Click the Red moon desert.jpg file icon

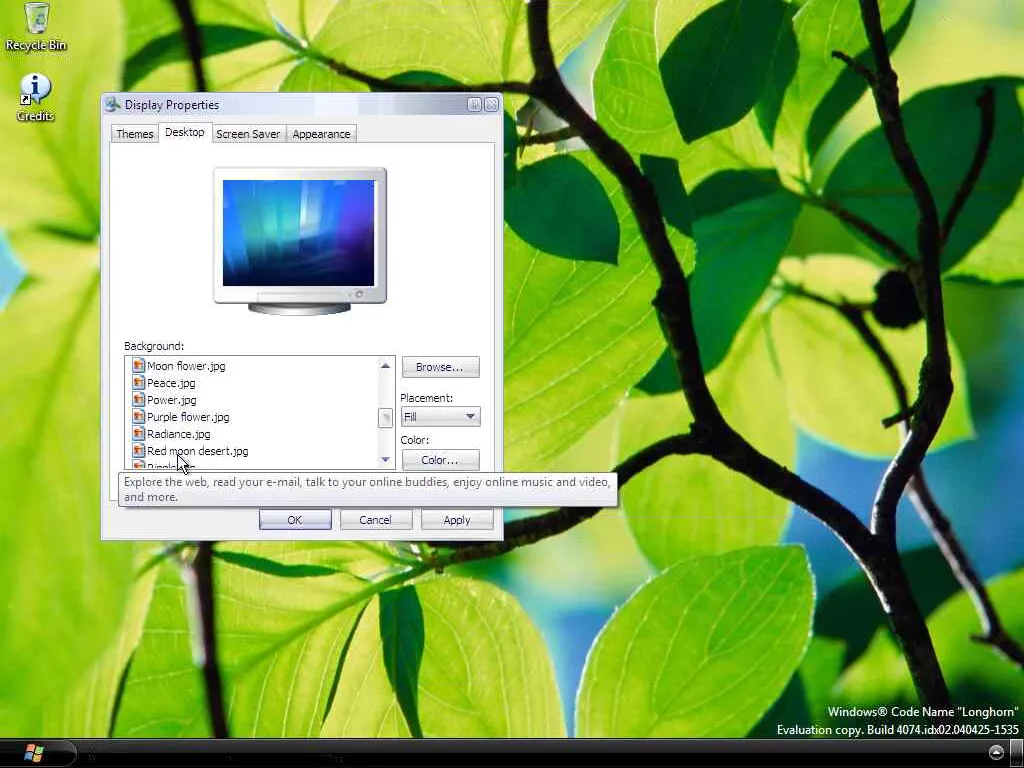click(x=138, y=451)
